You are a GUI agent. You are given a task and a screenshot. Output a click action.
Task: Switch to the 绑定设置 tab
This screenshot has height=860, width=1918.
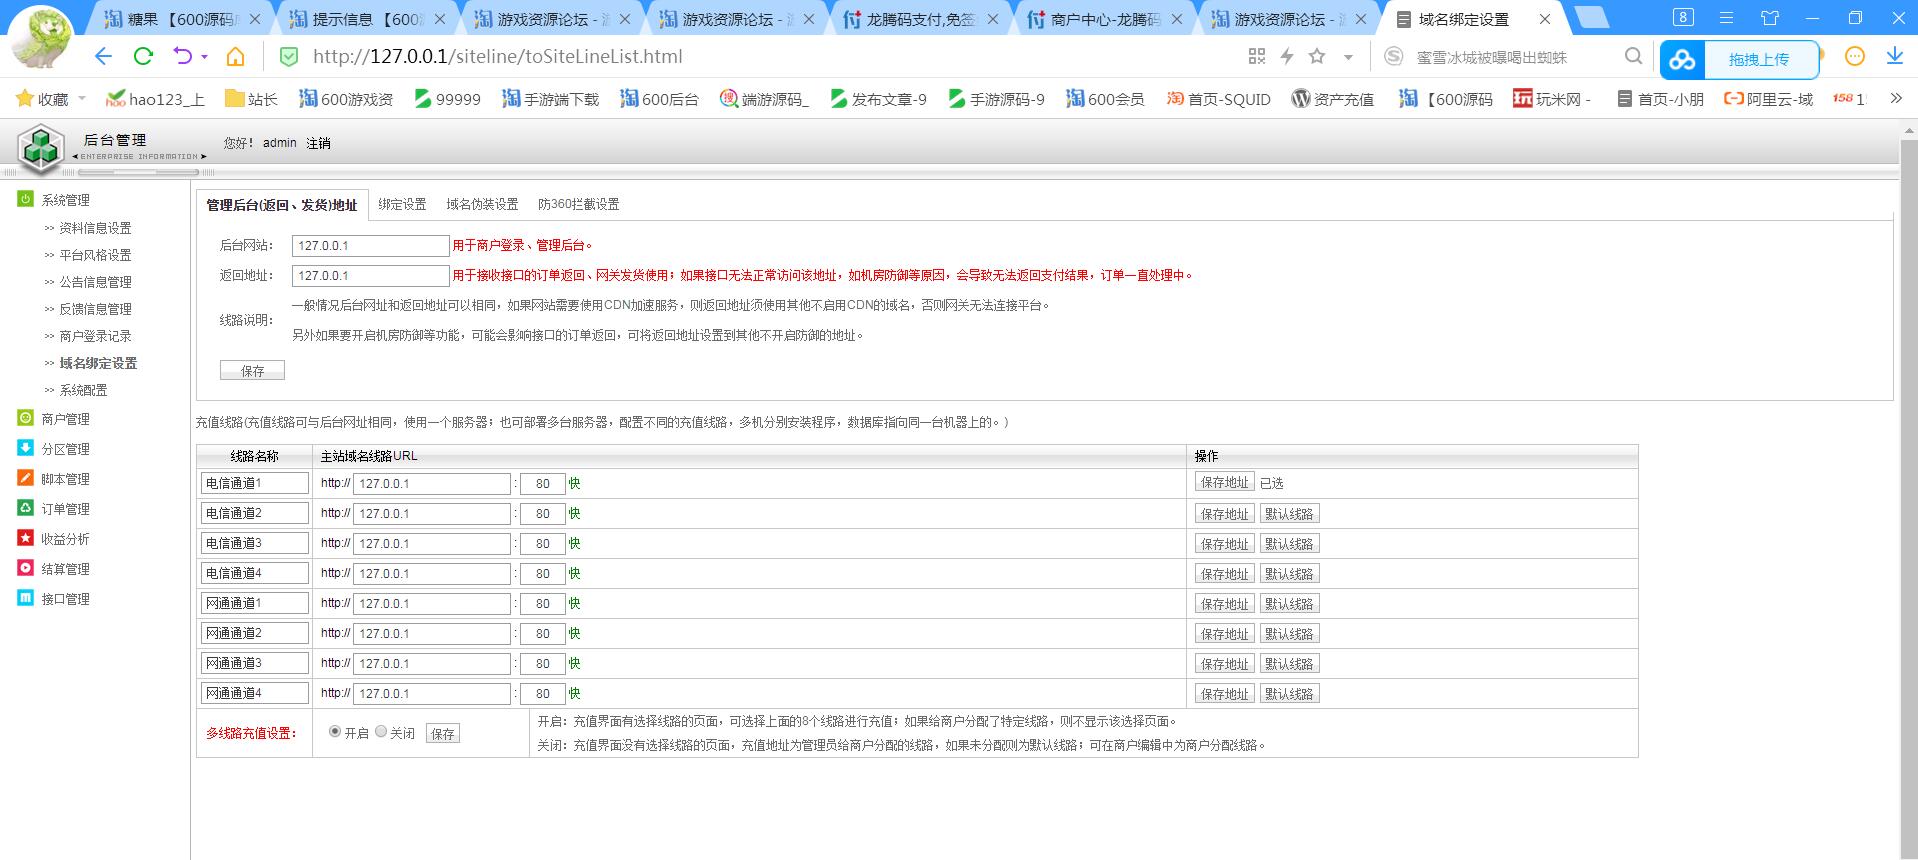click(402, 204)
